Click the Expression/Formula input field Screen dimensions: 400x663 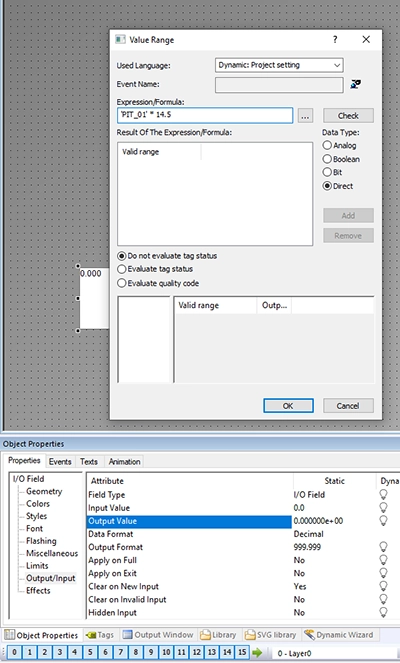(205, 115)
